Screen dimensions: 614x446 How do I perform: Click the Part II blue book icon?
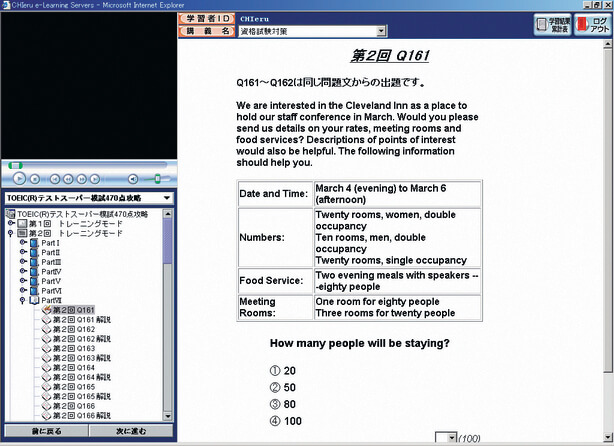pyautogui.click(x=34, y=253)
